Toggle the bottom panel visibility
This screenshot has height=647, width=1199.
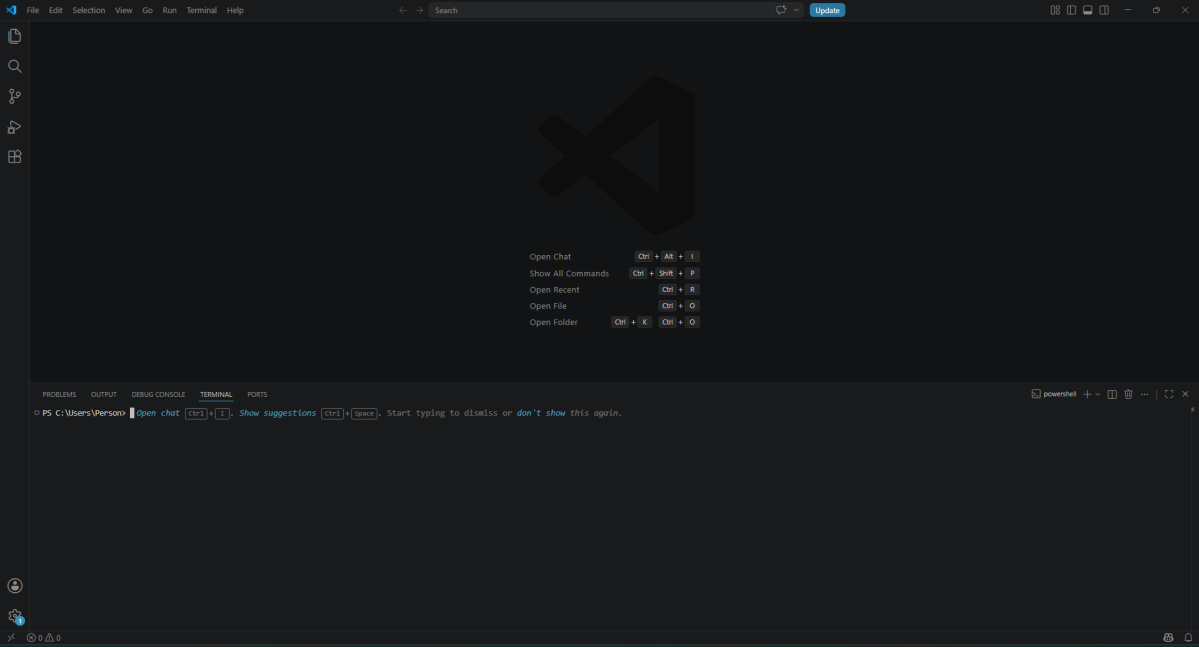[1087, 10]
